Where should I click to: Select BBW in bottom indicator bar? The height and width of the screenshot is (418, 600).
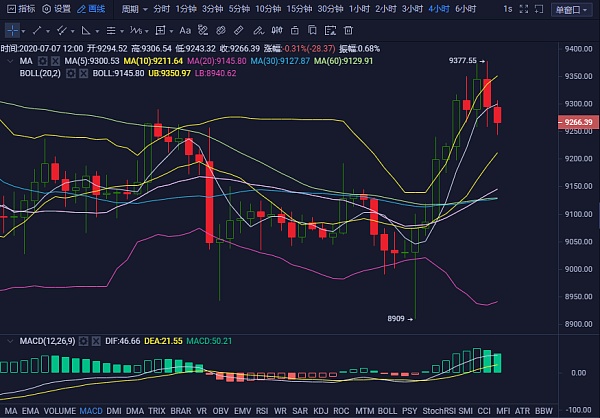click(544, 411)
